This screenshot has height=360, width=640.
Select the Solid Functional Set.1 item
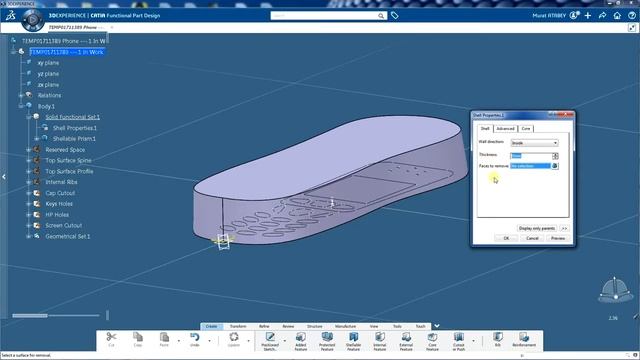tap(72, 117)
